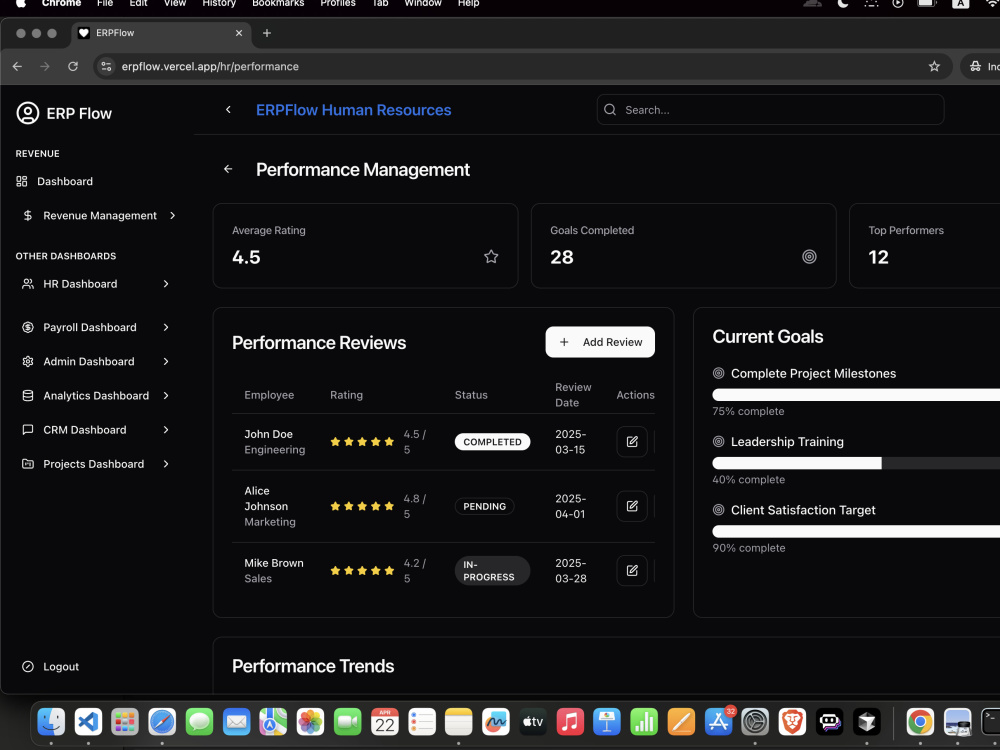Image resolution: width=1000 pixels, height=750 pixels.
Task: Click the Admin Dashboard gear icon
Action: pos(27,362)
